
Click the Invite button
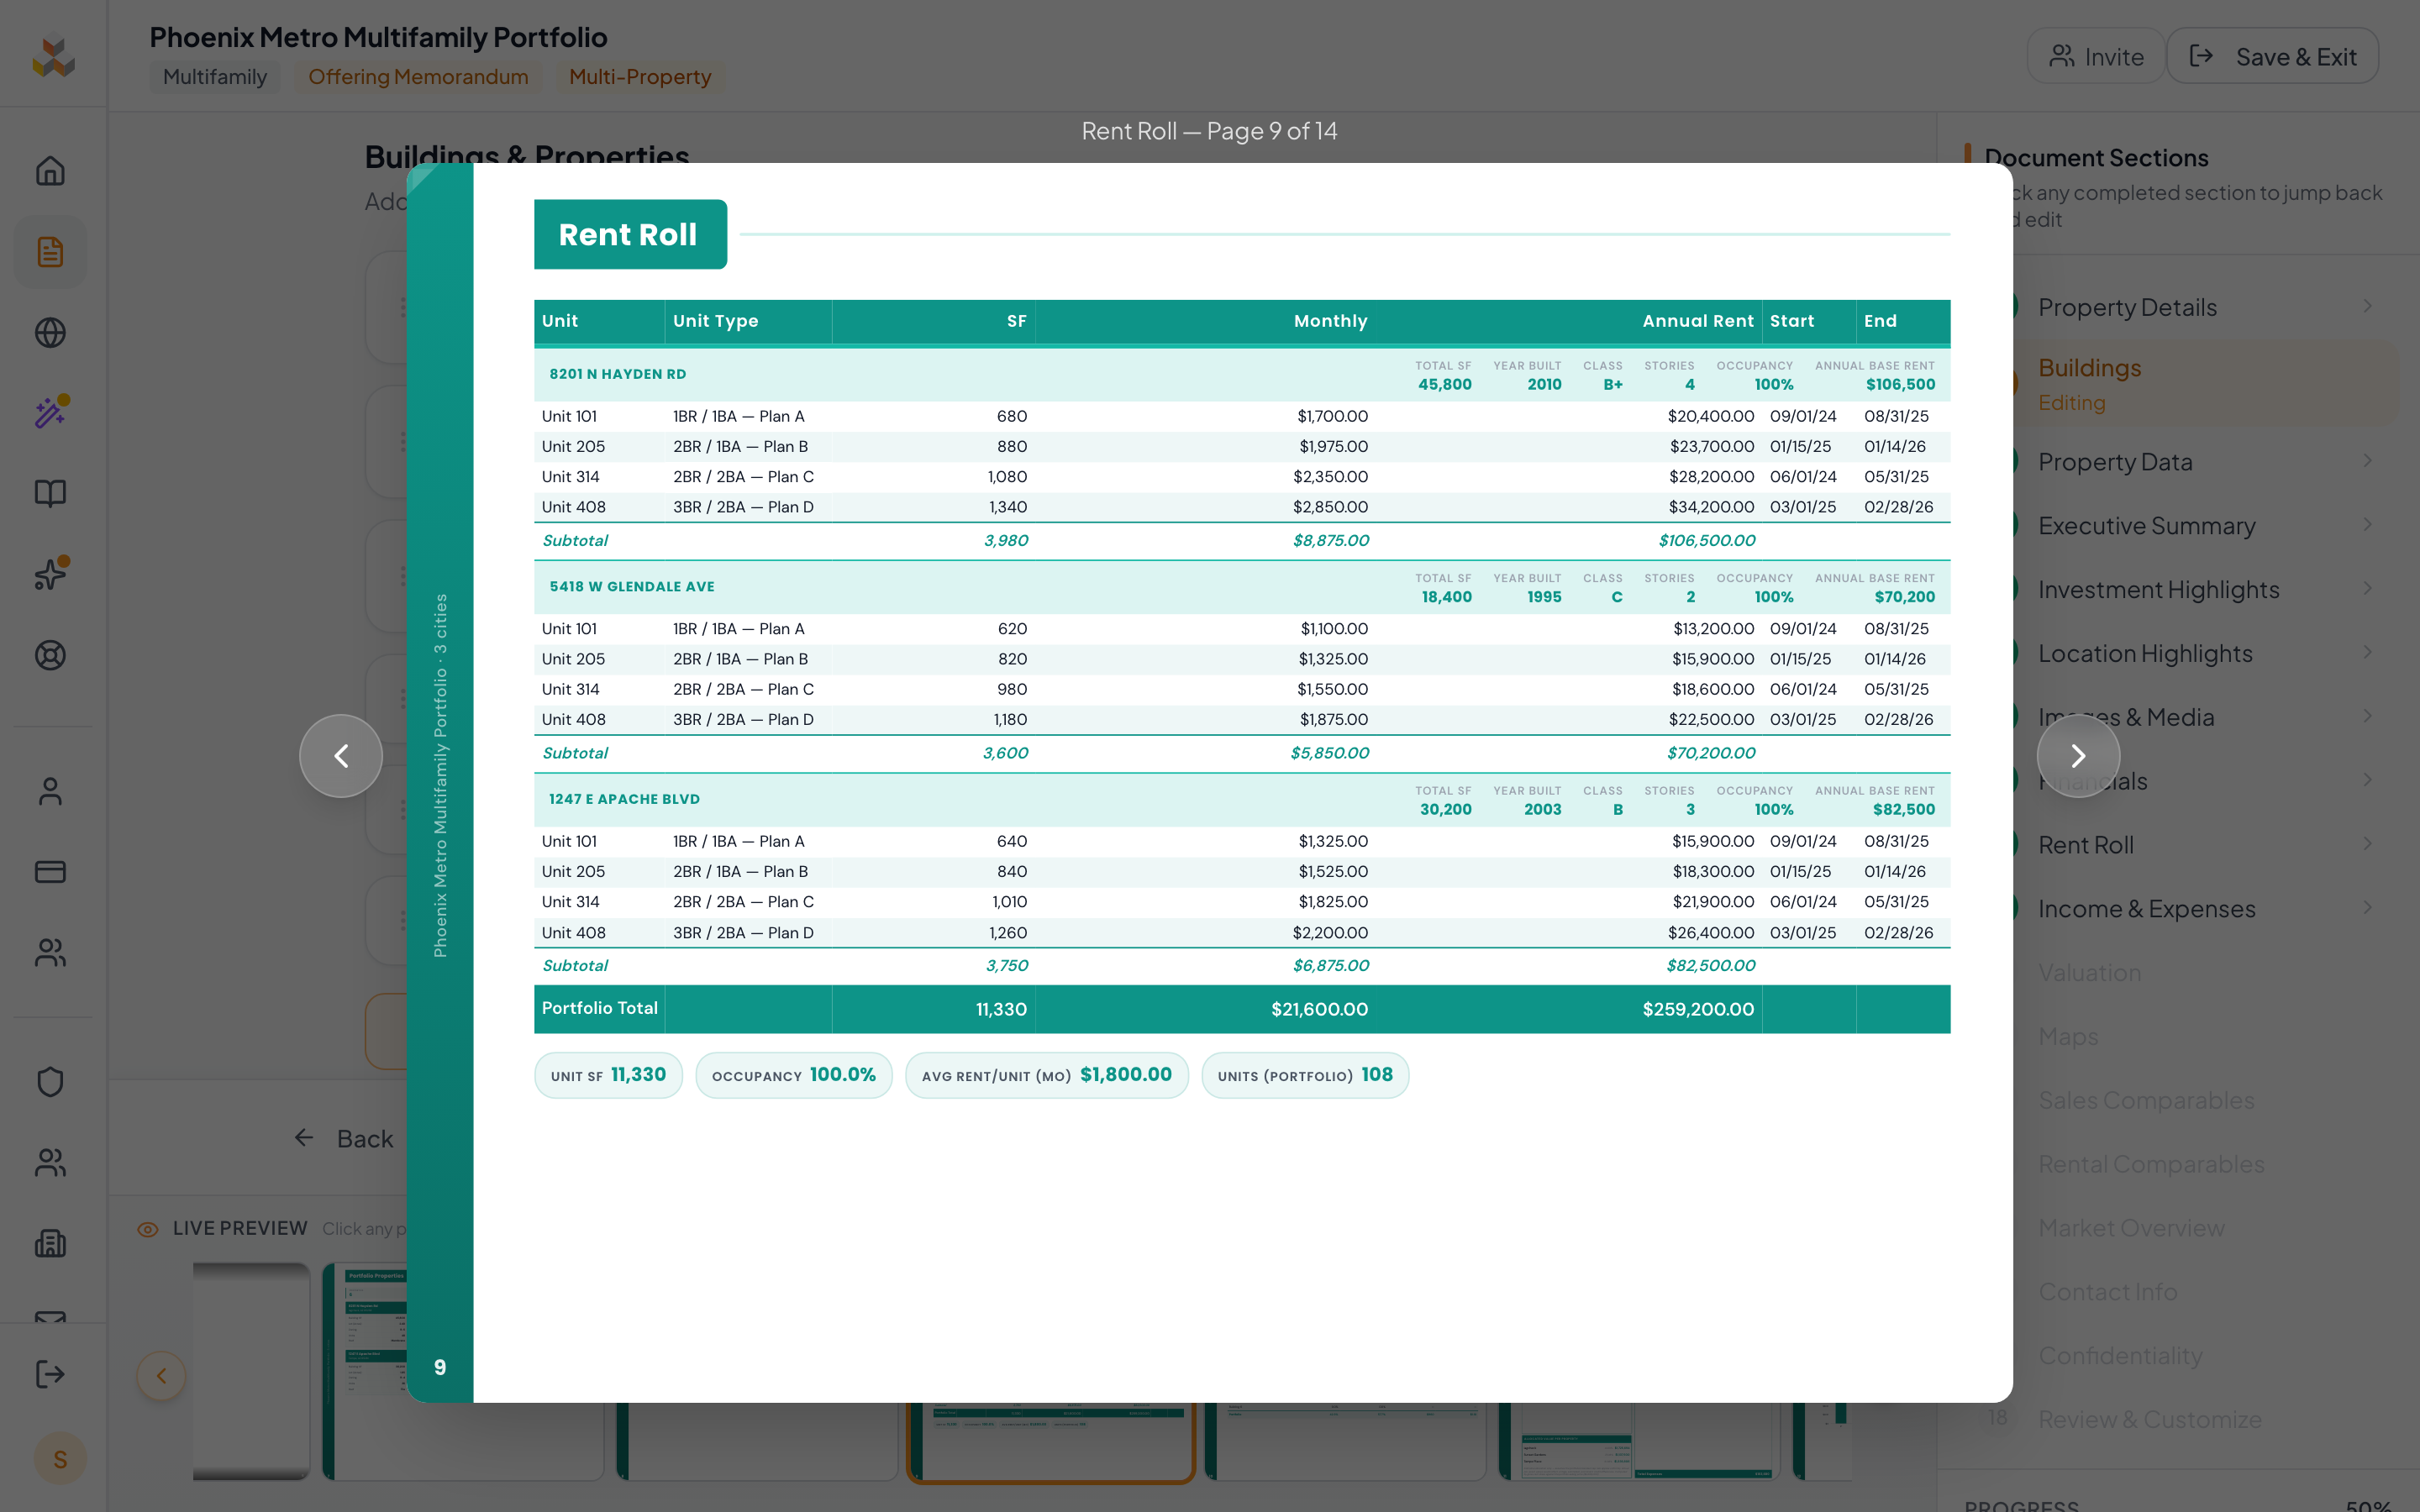pos(2096,56)
